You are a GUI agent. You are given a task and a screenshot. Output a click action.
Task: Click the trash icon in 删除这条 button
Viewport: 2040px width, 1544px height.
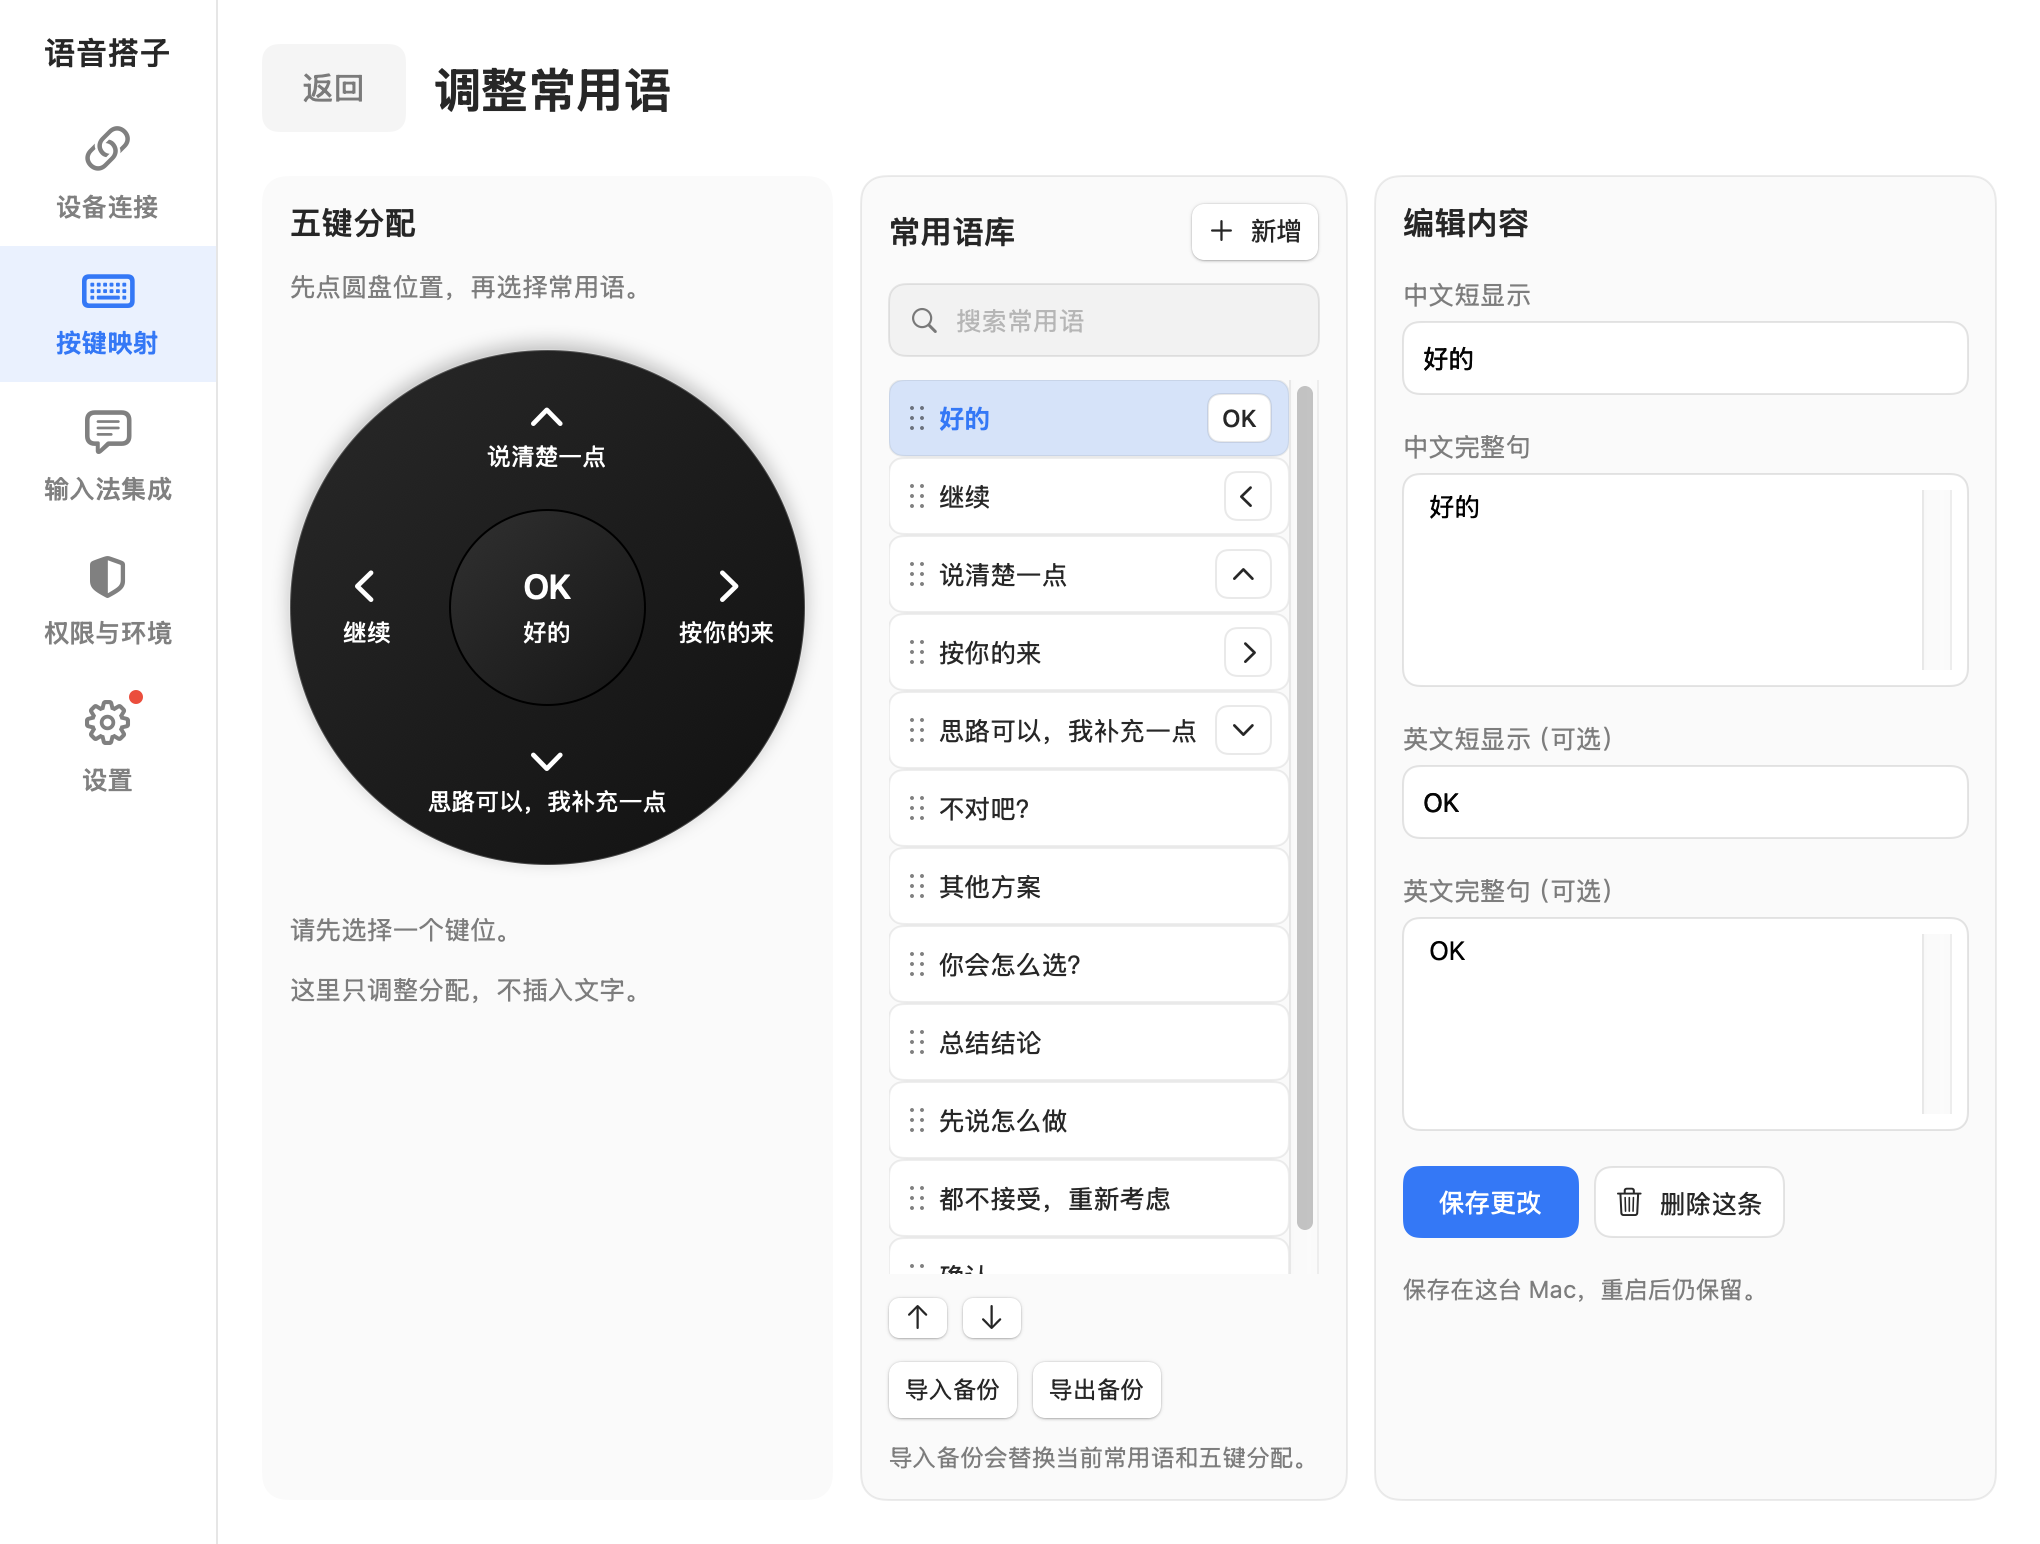click(x=1629, y=1202)
